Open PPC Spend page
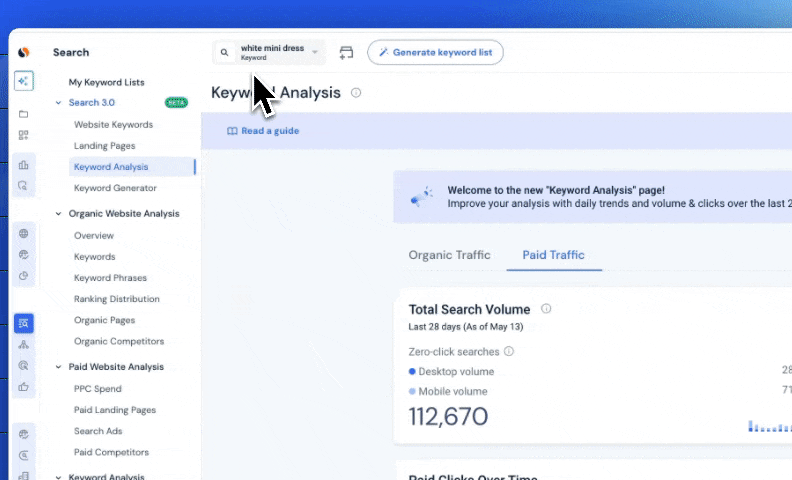The image size is (792, 480). (97, 389)
